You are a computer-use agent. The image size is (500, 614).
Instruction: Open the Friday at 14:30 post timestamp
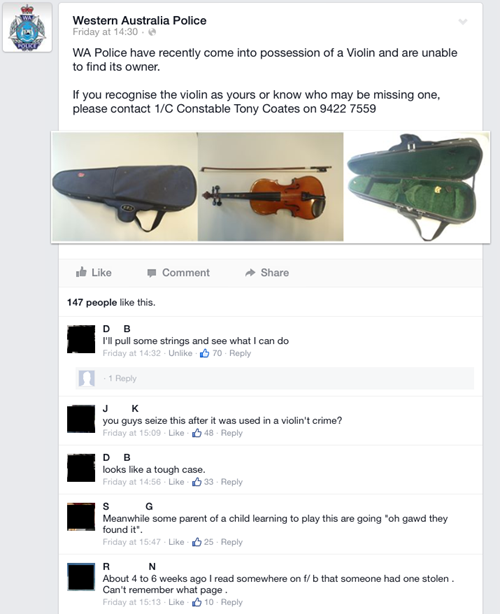pos(105,32)
